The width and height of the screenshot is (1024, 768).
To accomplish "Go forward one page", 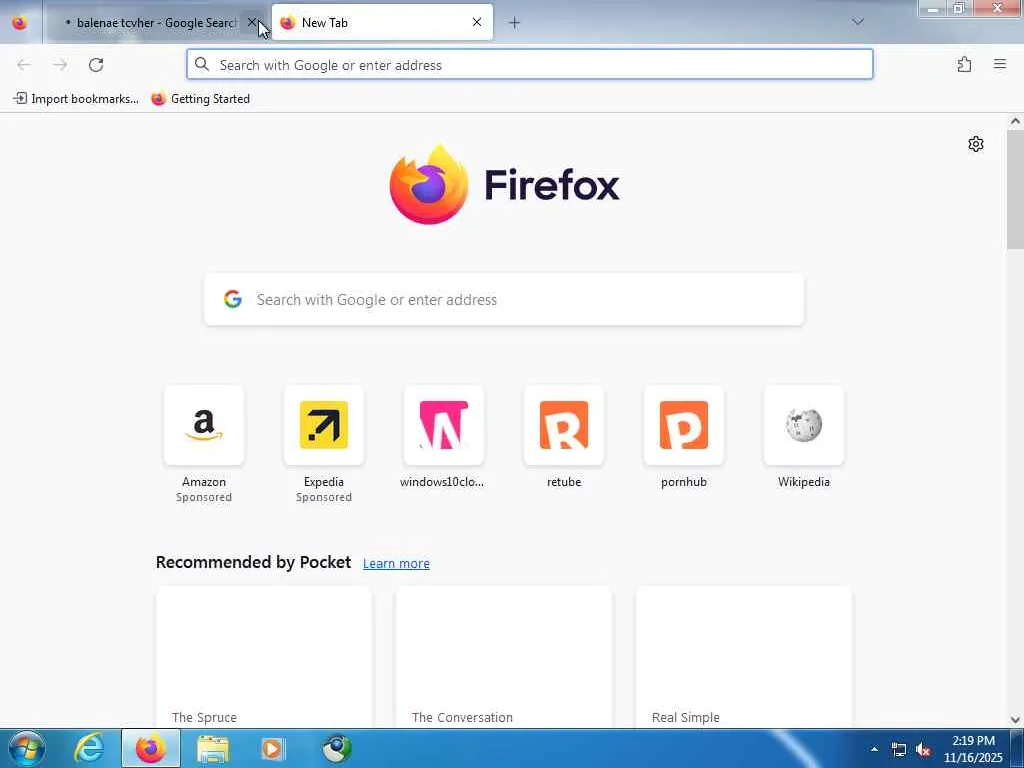I will [60, 65].
